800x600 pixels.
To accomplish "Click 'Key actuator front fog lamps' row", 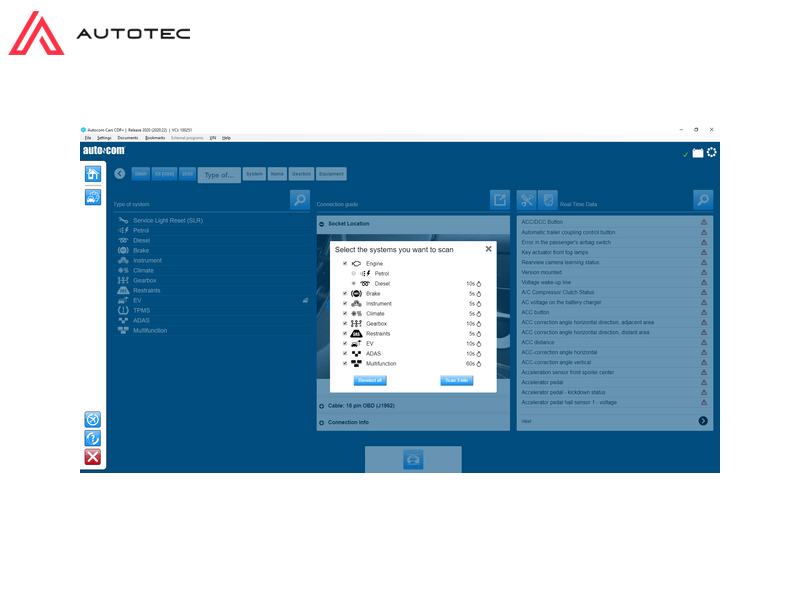I will point(614,252).
